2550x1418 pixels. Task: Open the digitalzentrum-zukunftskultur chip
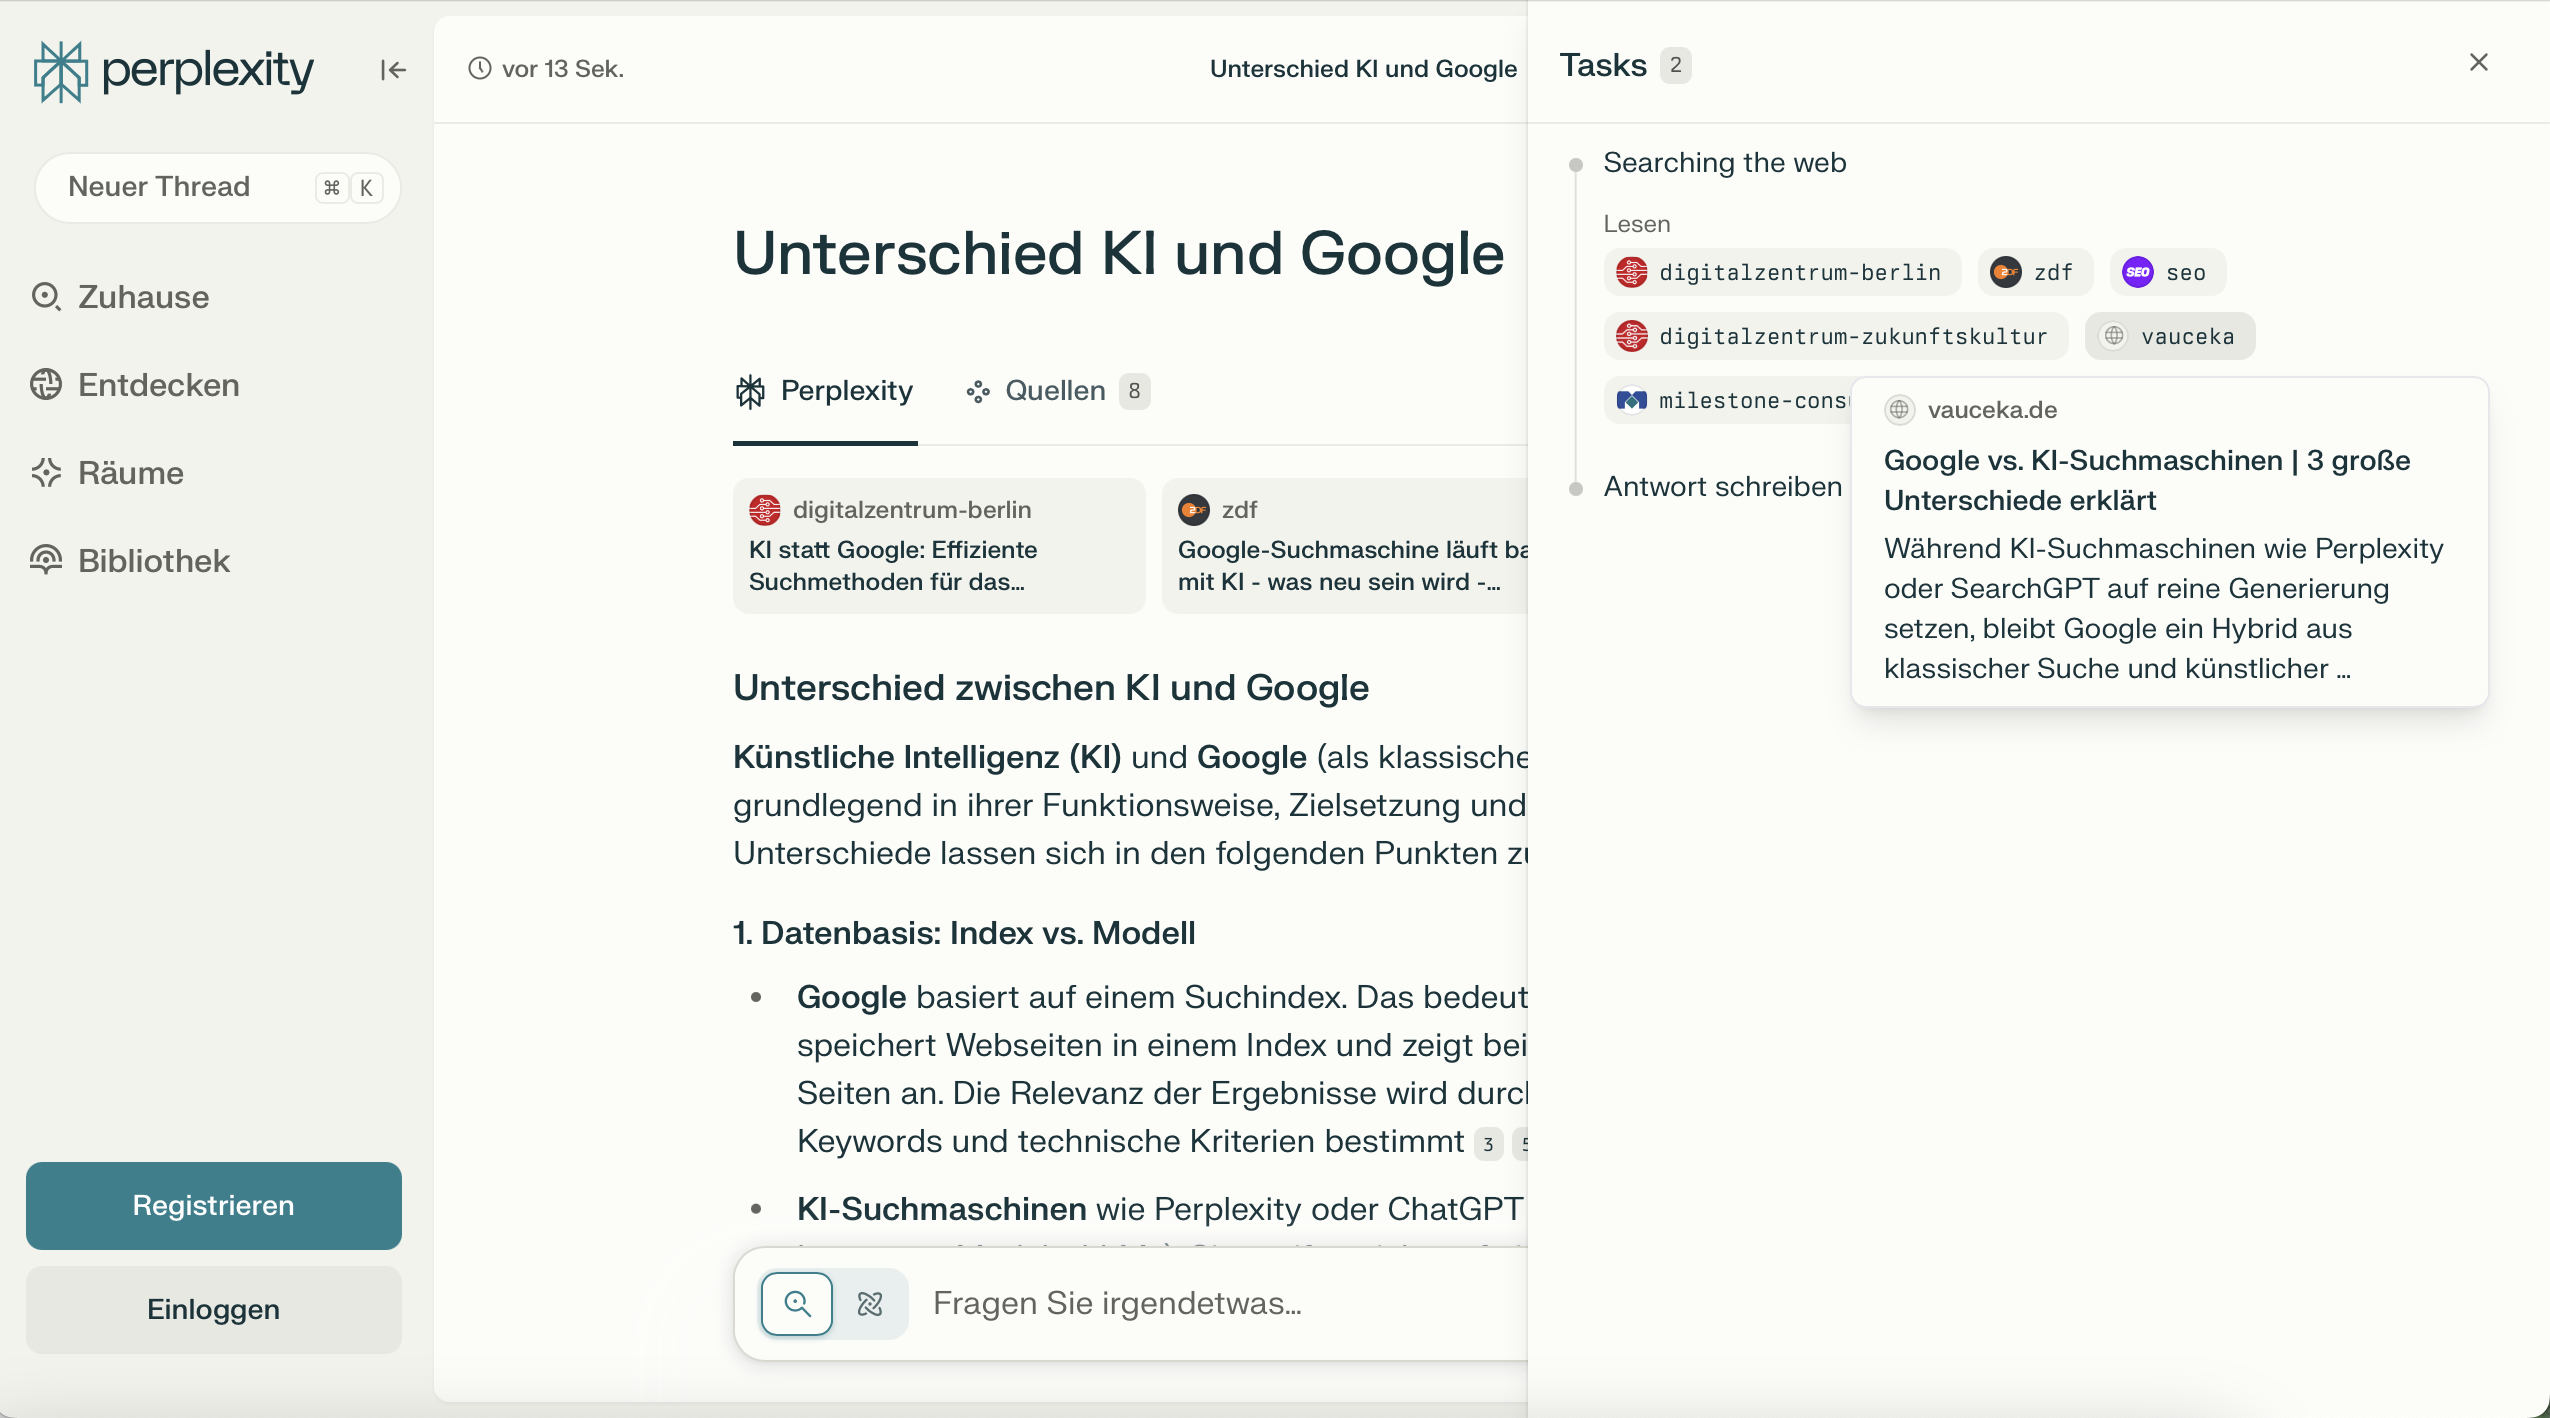1836,336
